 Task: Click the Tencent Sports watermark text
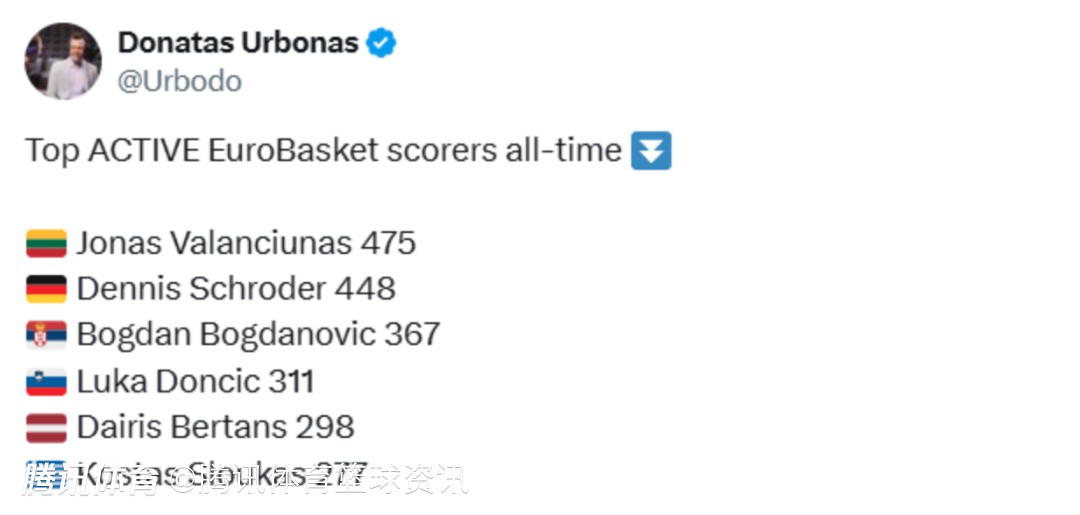click(245, 480)
